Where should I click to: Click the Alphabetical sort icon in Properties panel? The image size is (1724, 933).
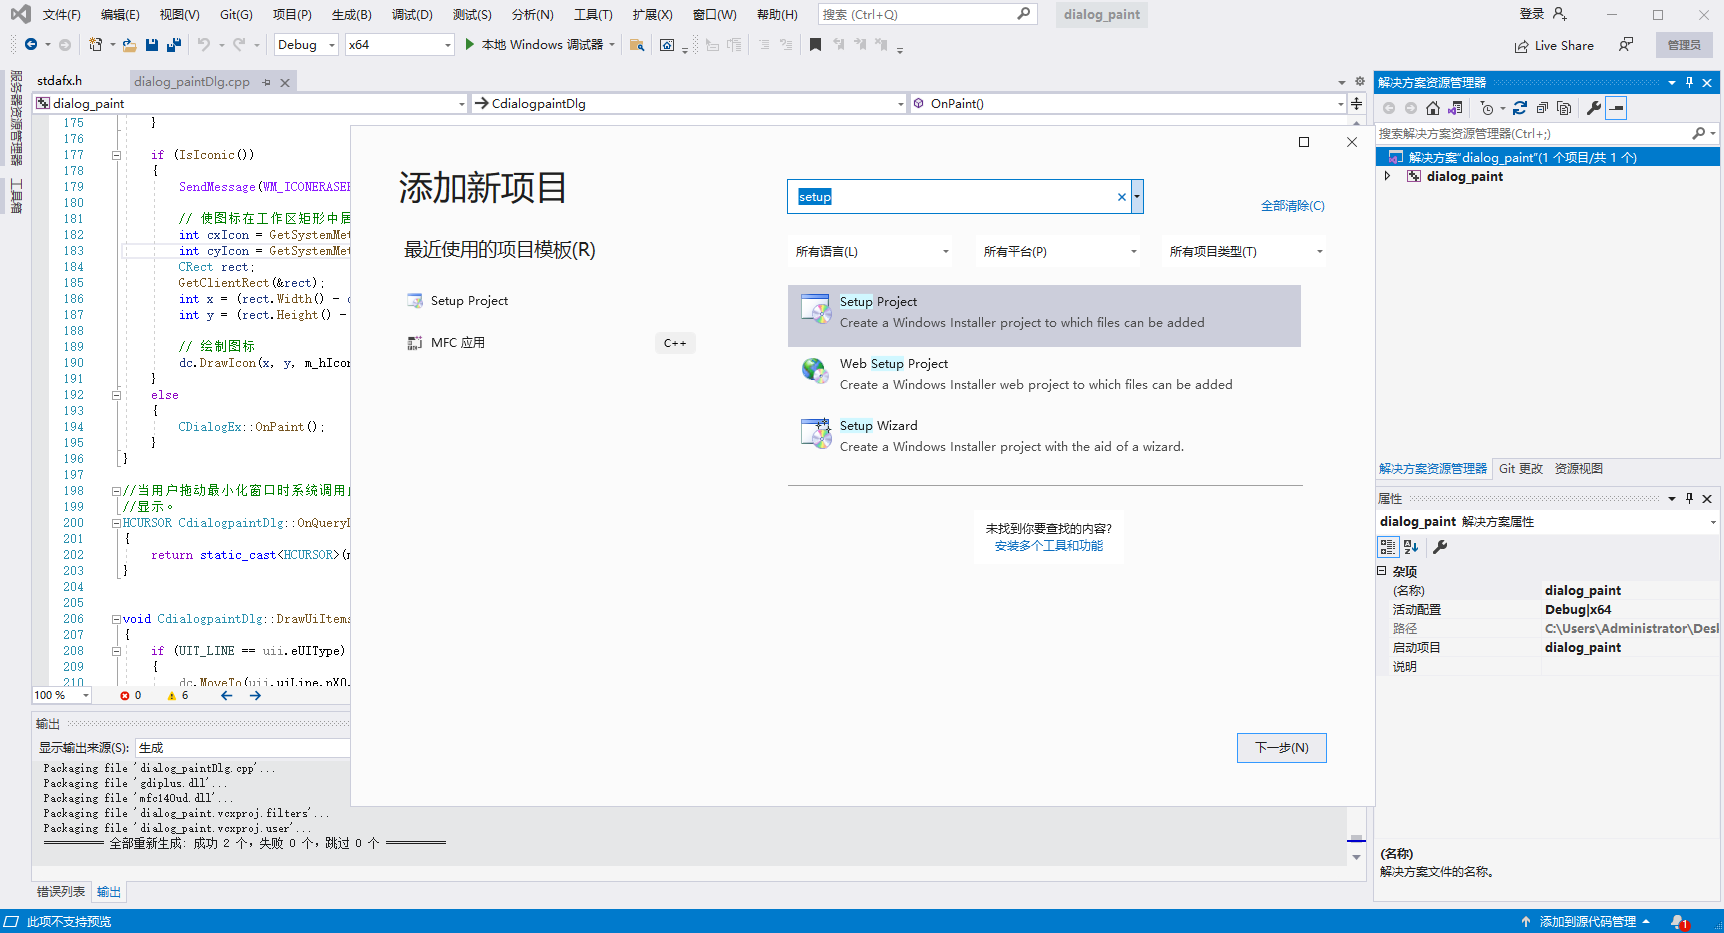(1411, 547)
